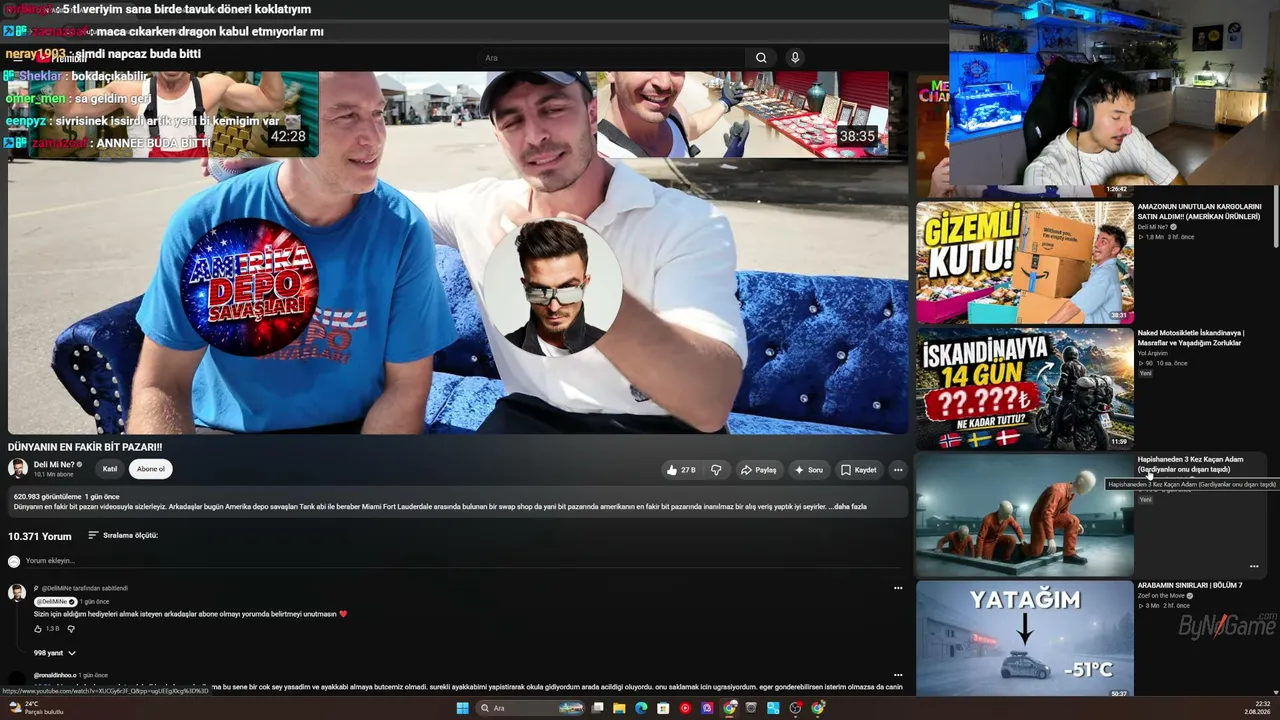Save the video with Kaydet
The image size is (1280, 720).
point(859,470)
